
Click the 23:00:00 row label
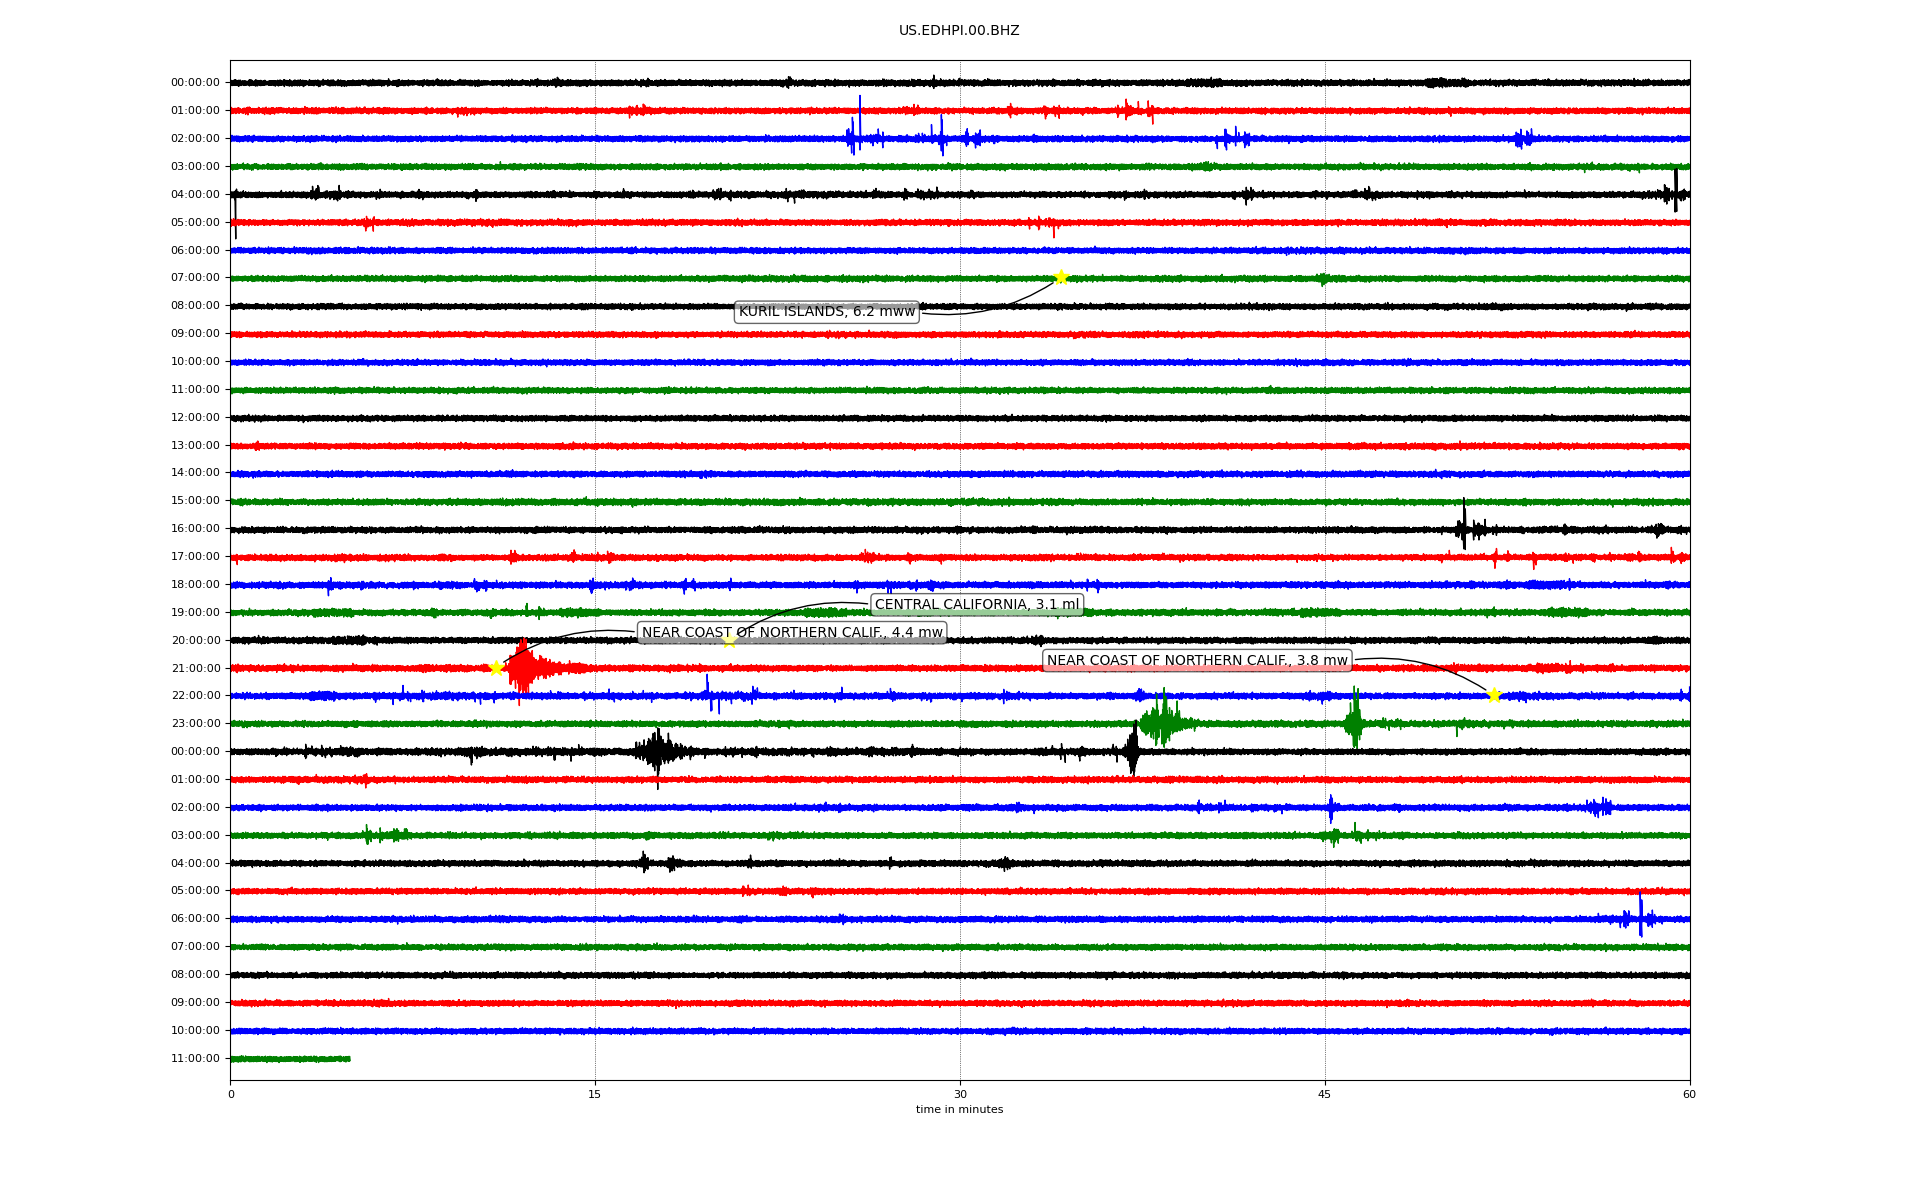tap(195, 723)
